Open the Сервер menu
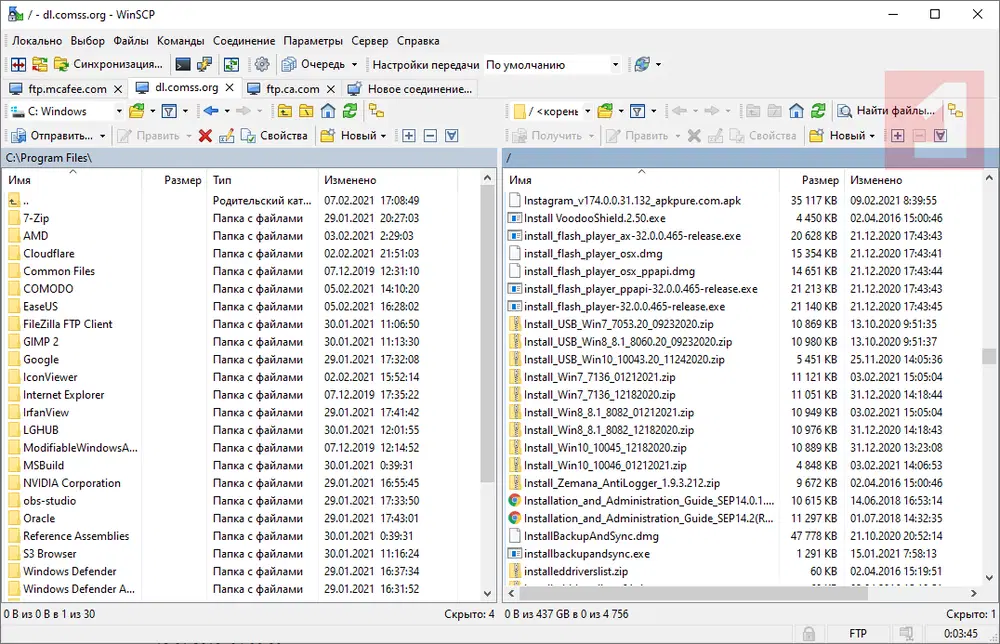1000x644 pixels. 369,41
